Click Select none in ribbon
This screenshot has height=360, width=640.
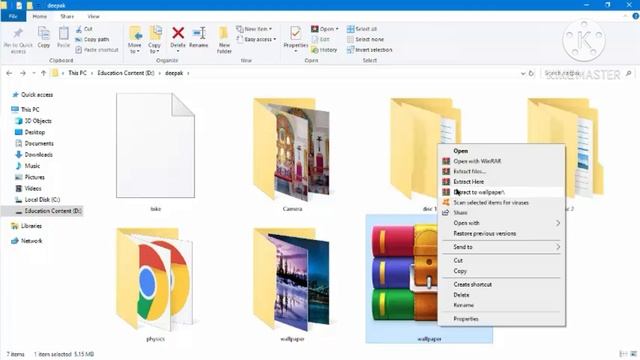(x=365, y=39)
